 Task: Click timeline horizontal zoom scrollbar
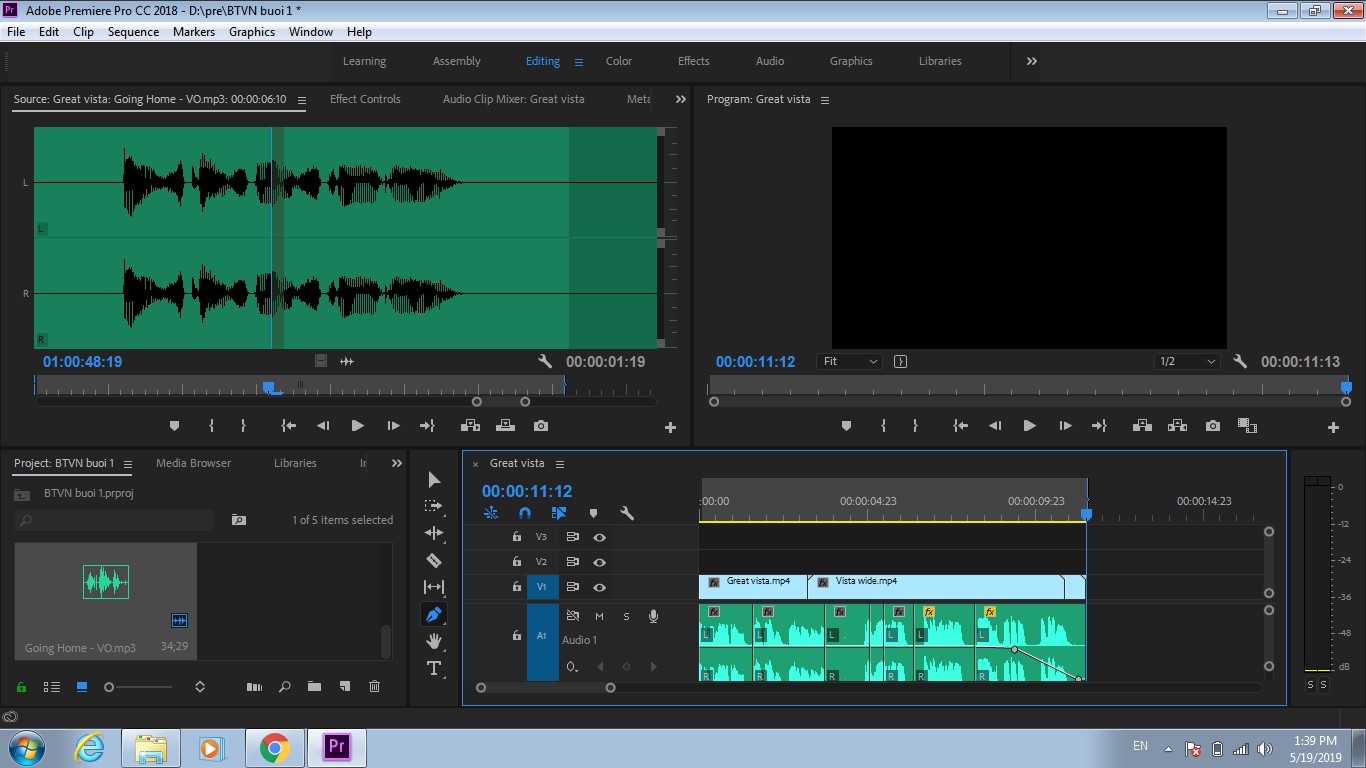(x=546, y=688)
